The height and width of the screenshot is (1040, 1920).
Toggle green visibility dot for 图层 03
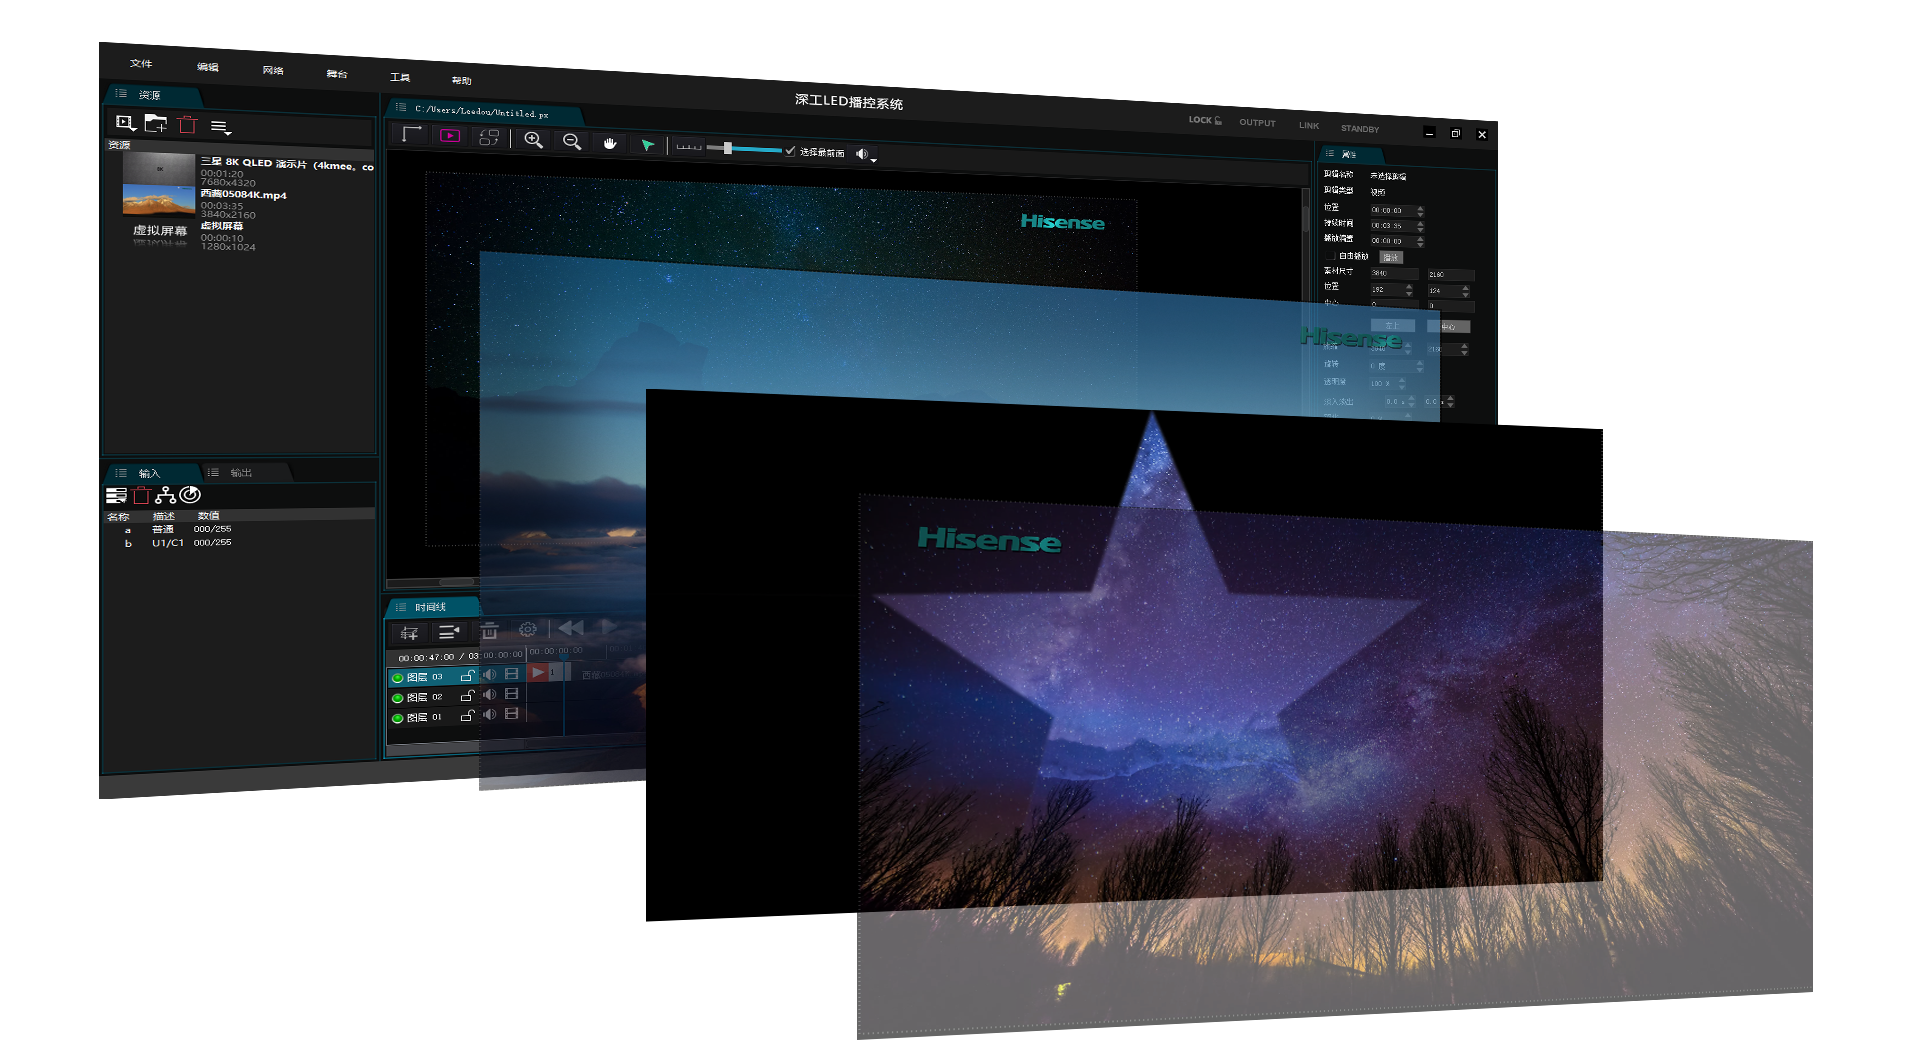tap(398, 678)
